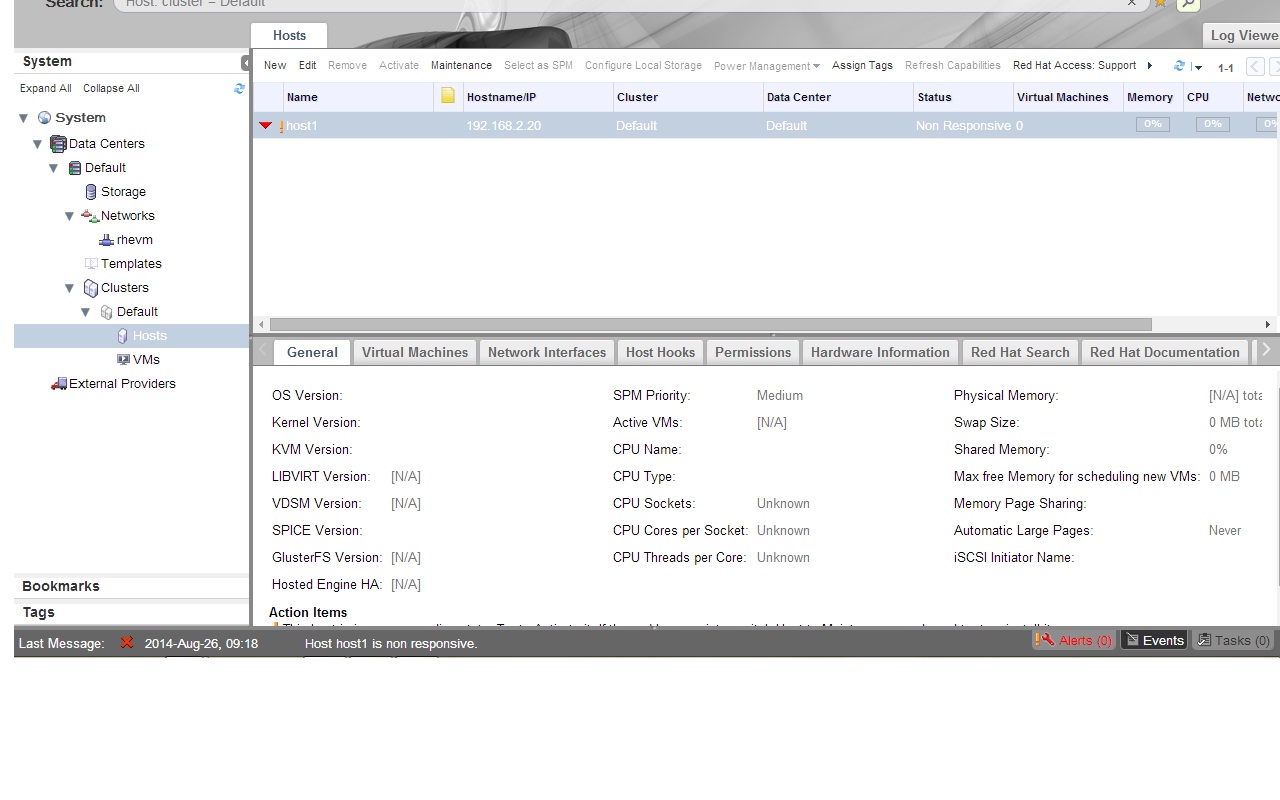Click the bookmark star next to search

[1160, 4]
